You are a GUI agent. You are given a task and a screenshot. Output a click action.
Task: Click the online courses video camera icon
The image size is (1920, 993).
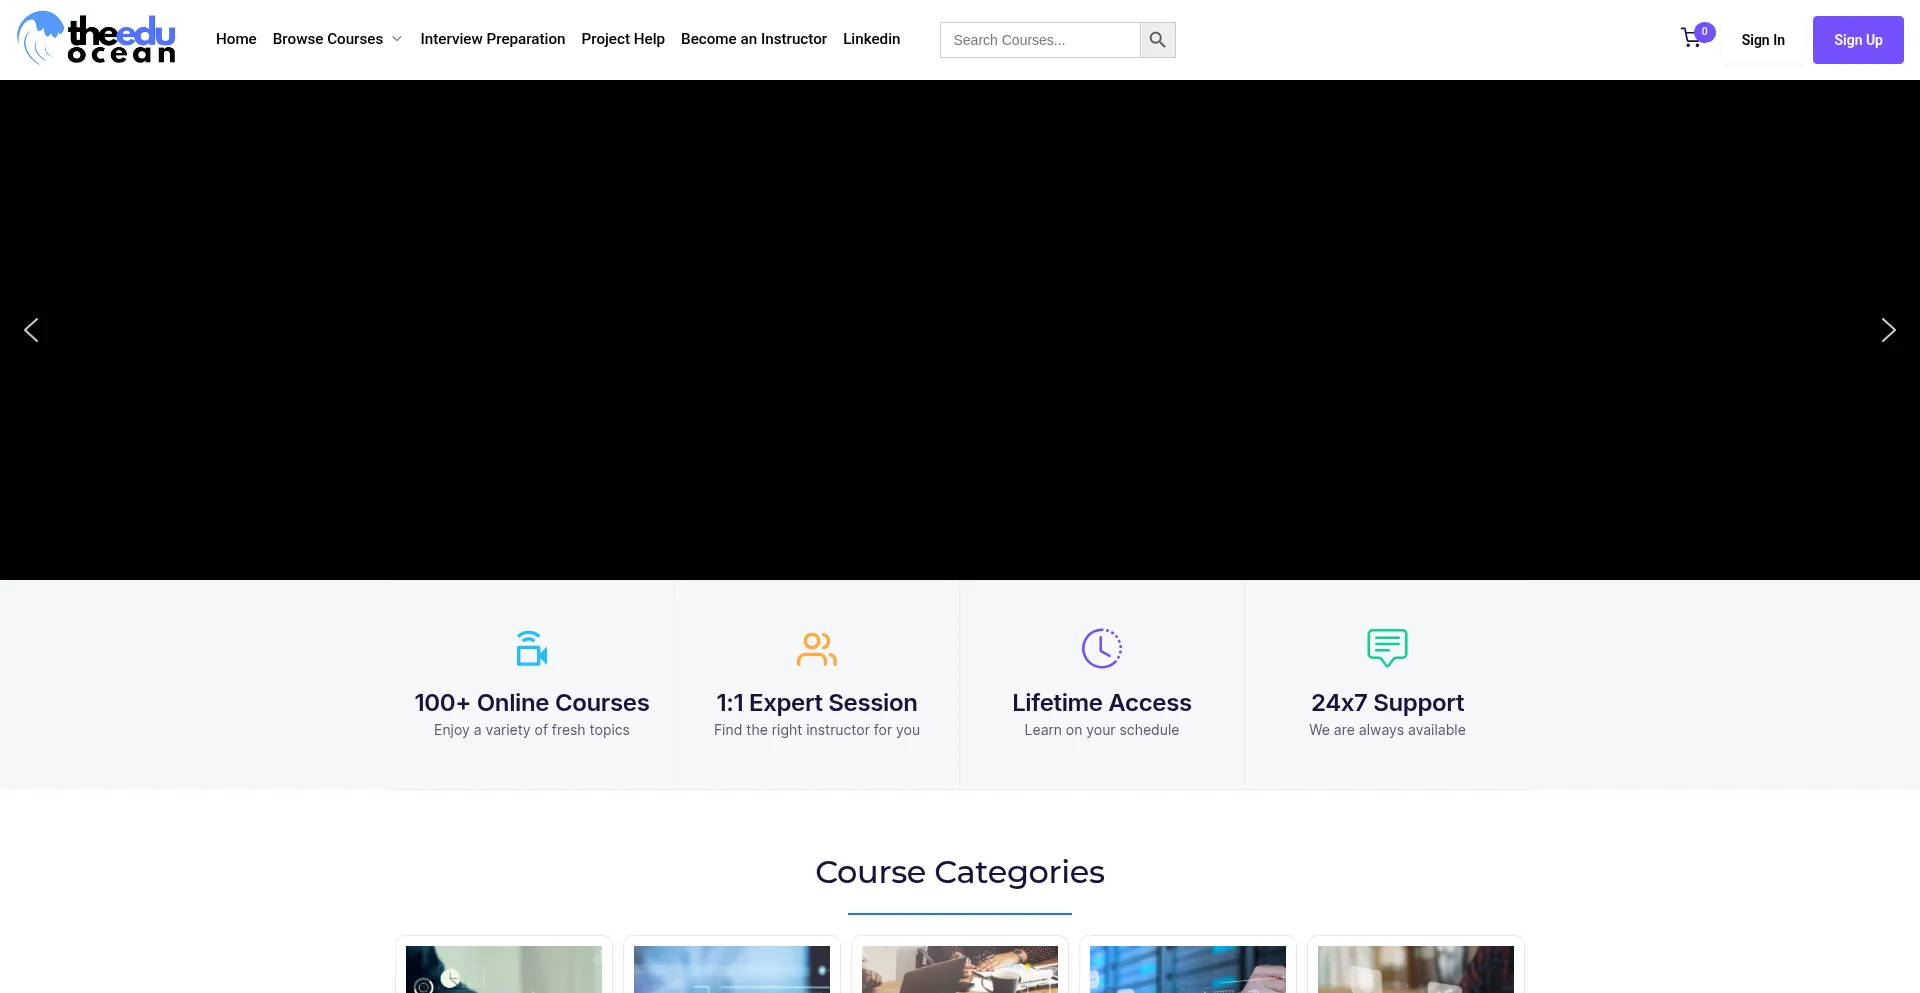(x=531, y=648)
